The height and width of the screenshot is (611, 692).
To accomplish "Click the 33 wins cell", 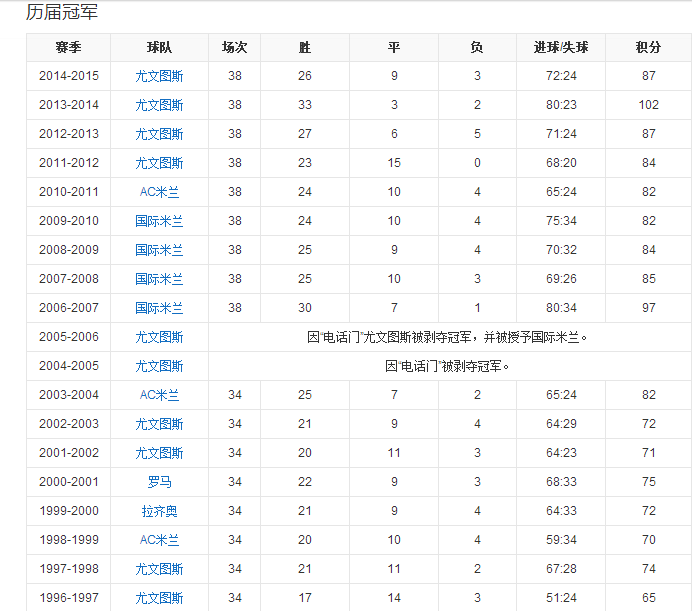I will tap(305, 105).
